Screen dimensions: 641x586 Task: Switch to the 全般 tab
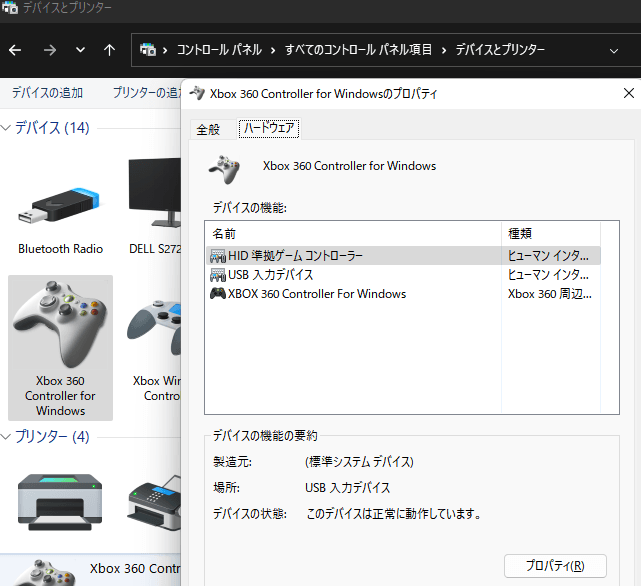[208, 129]
